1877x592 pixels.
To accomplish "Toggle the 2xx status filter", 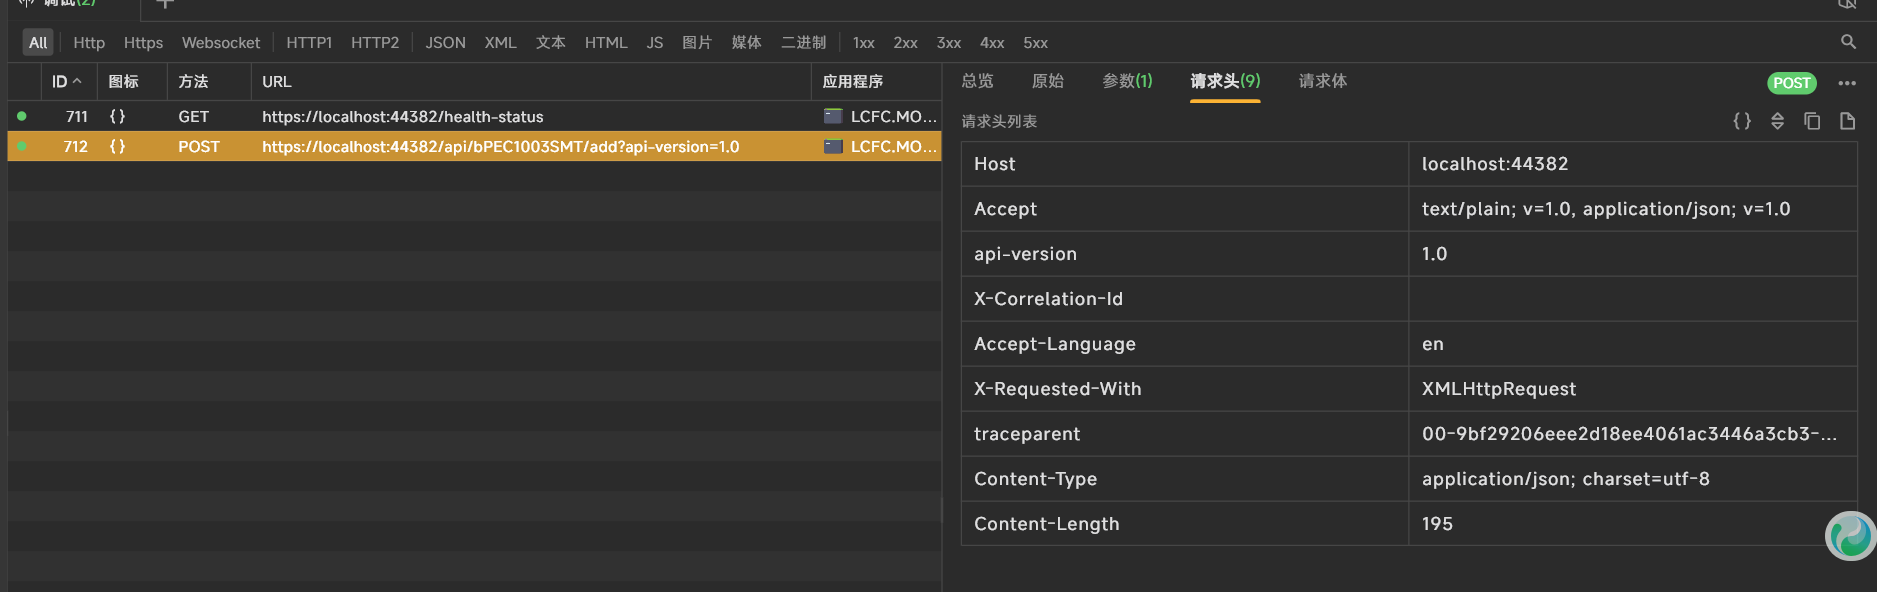I will [x=905, y=43].
